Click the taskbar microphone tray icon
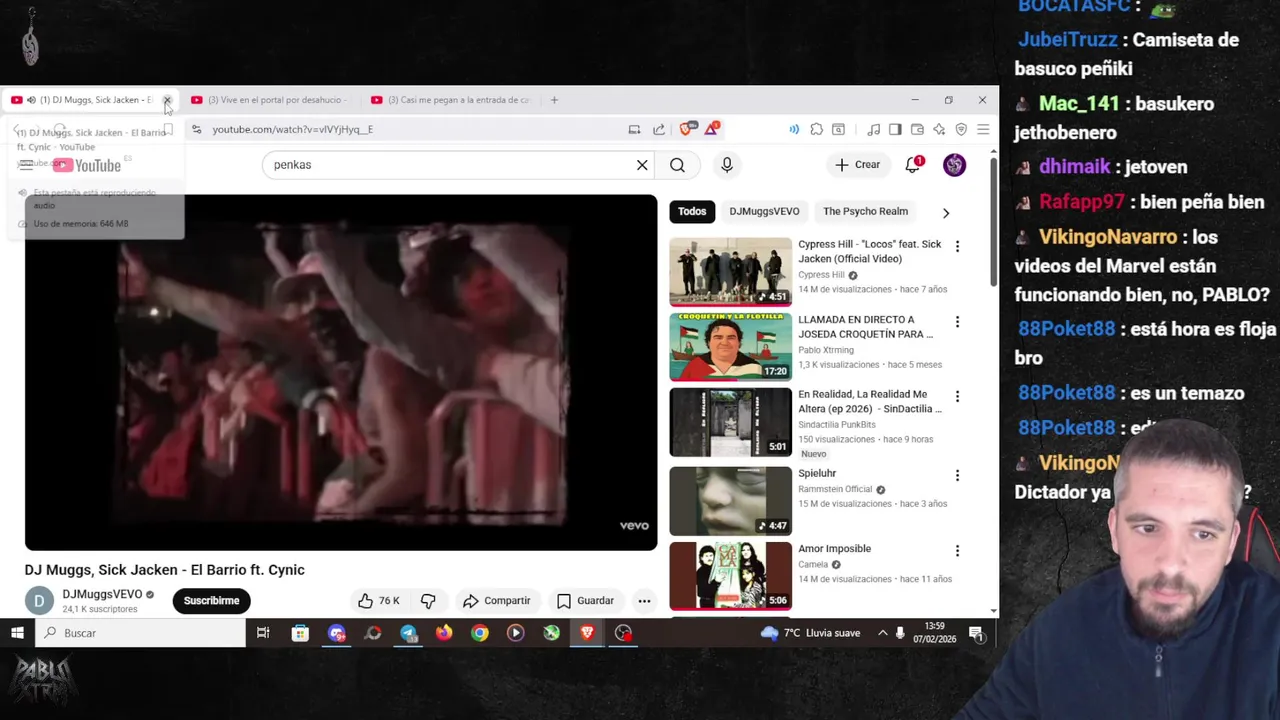Image resolution: width=1280 pixels, height=720 pixels. tap(900, 633)
